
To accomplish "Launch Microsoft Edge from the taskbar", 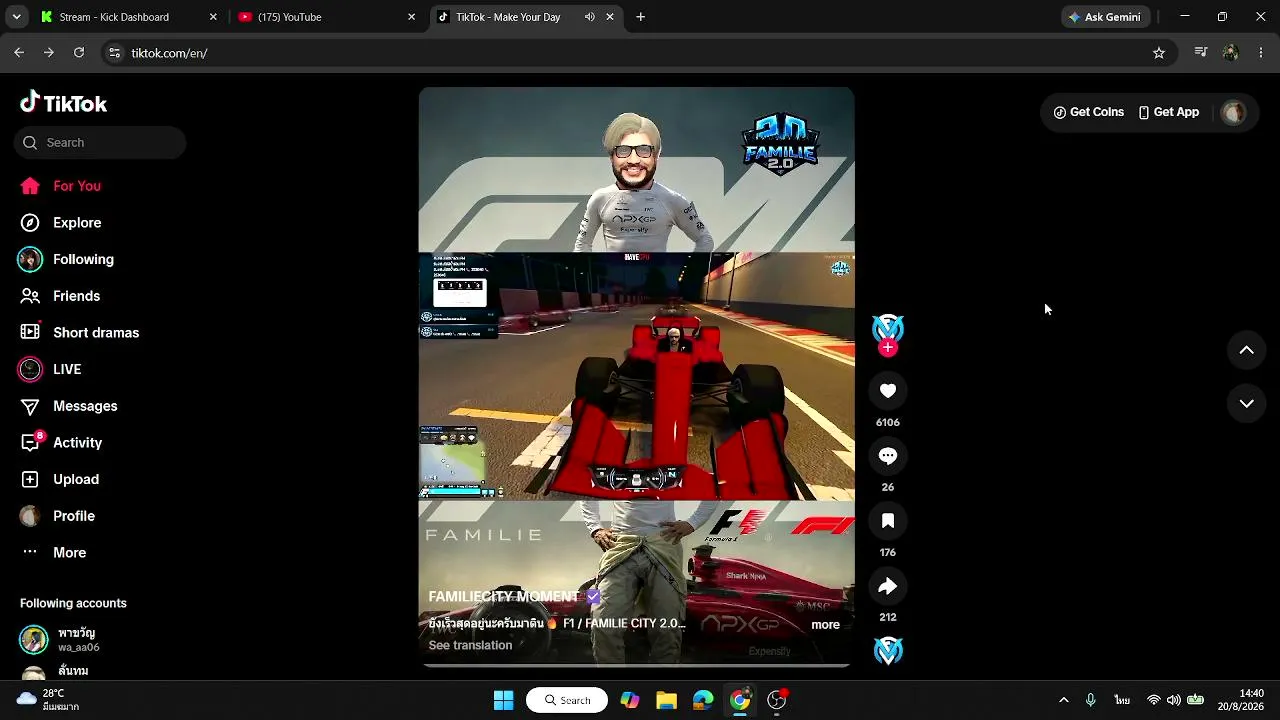I will click(703, 700).
